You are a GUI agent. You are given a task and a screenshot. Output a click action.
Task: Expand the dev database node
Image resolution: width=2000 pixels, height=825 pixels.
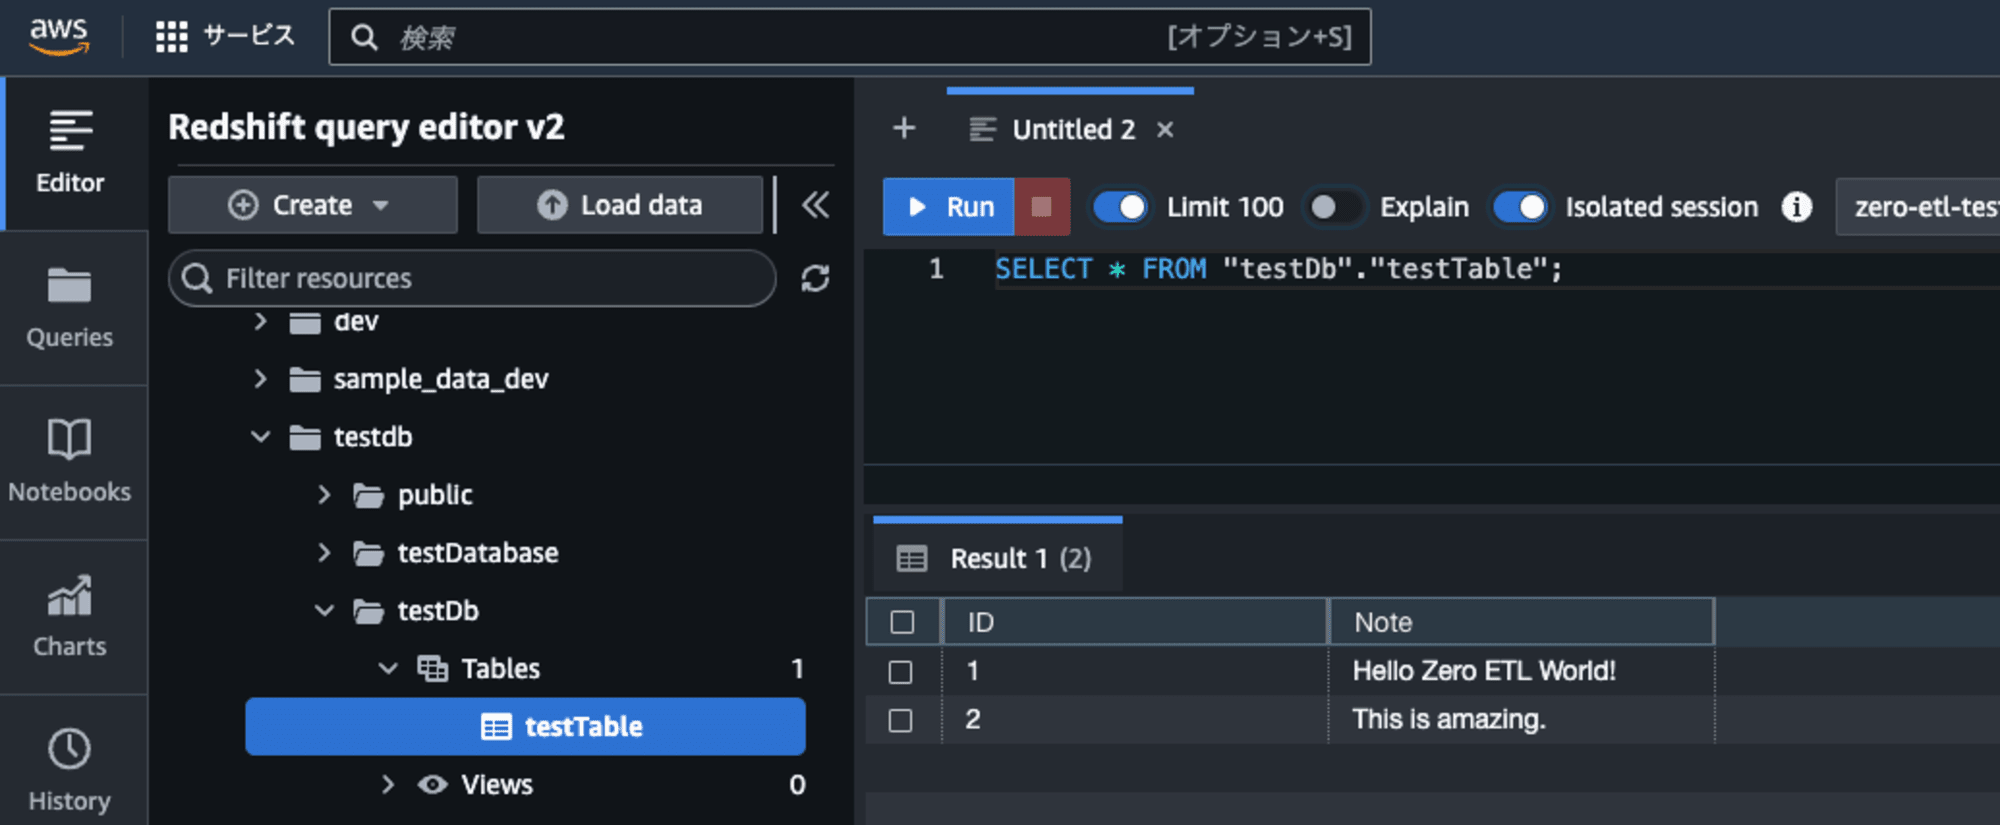click(260, 321)
